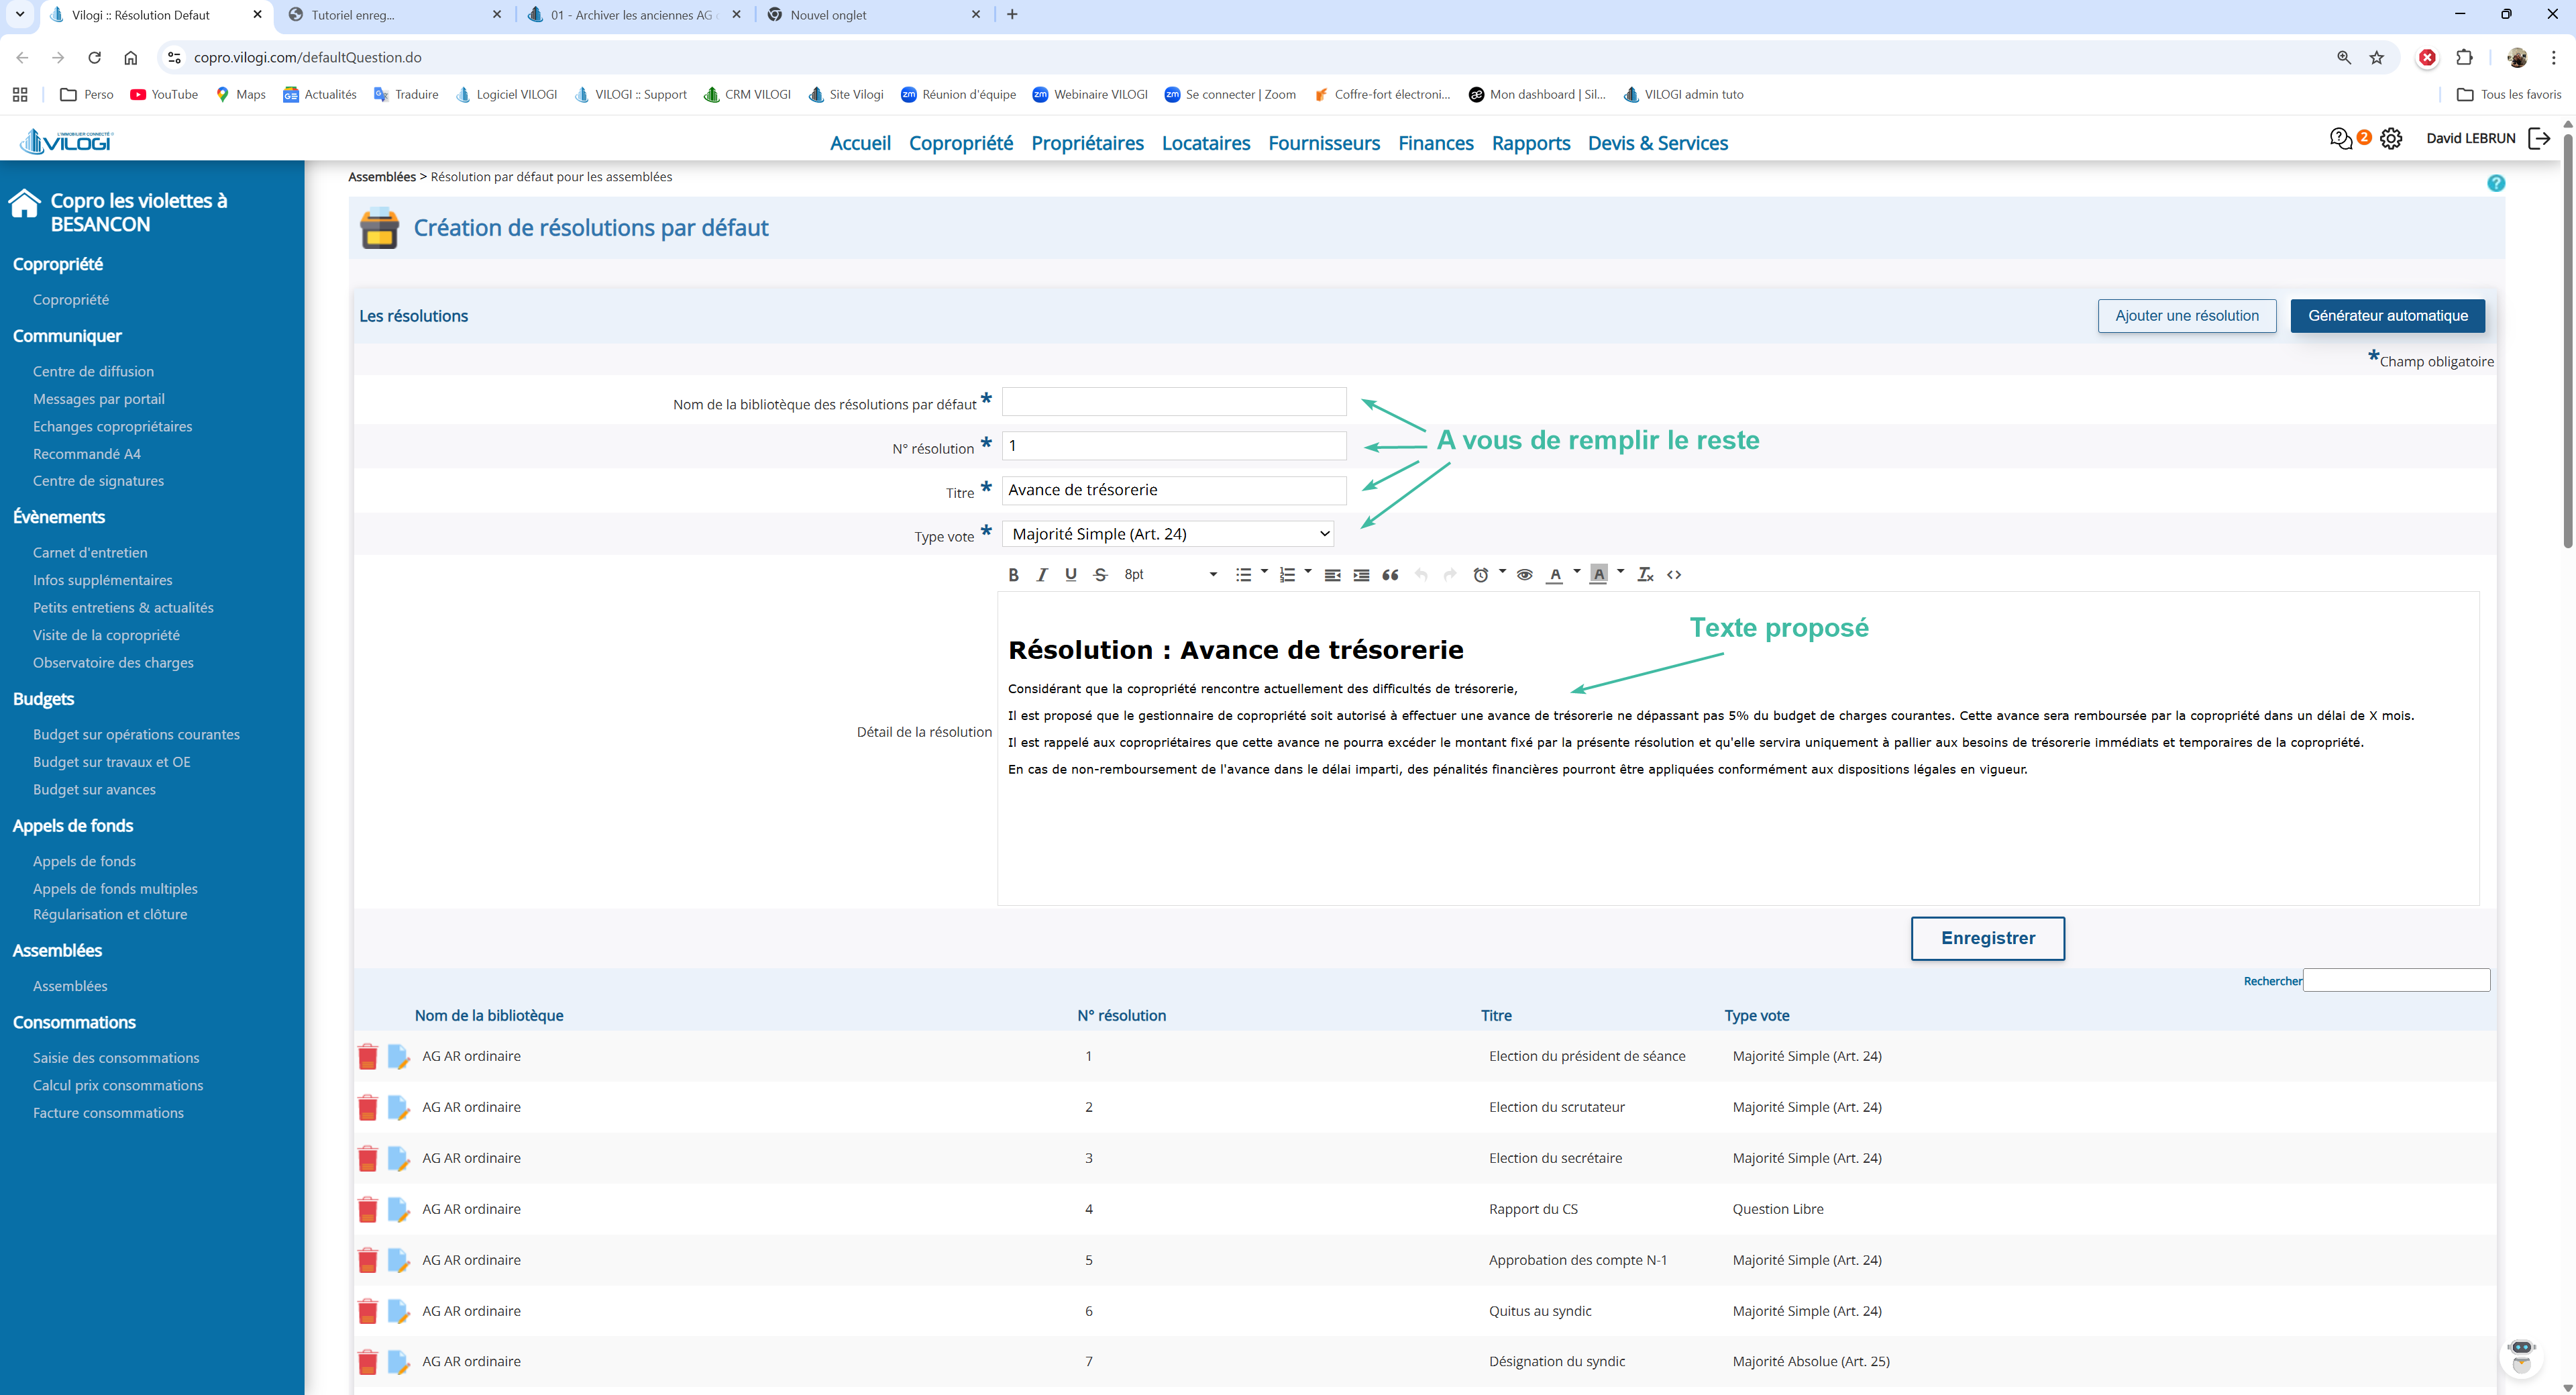Click the Enregistrer button

point(1987,938)
